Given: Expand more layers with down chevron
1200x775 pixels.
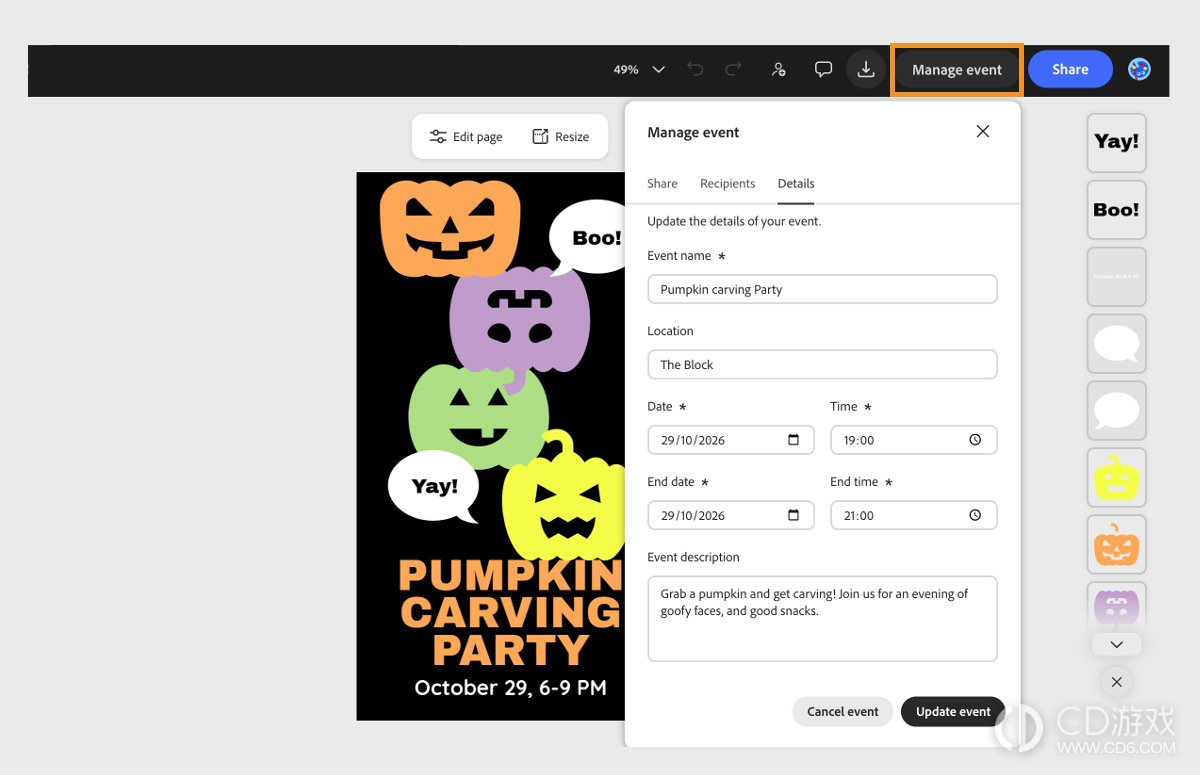Looking at the screenshot, I should click(1117, 644).
